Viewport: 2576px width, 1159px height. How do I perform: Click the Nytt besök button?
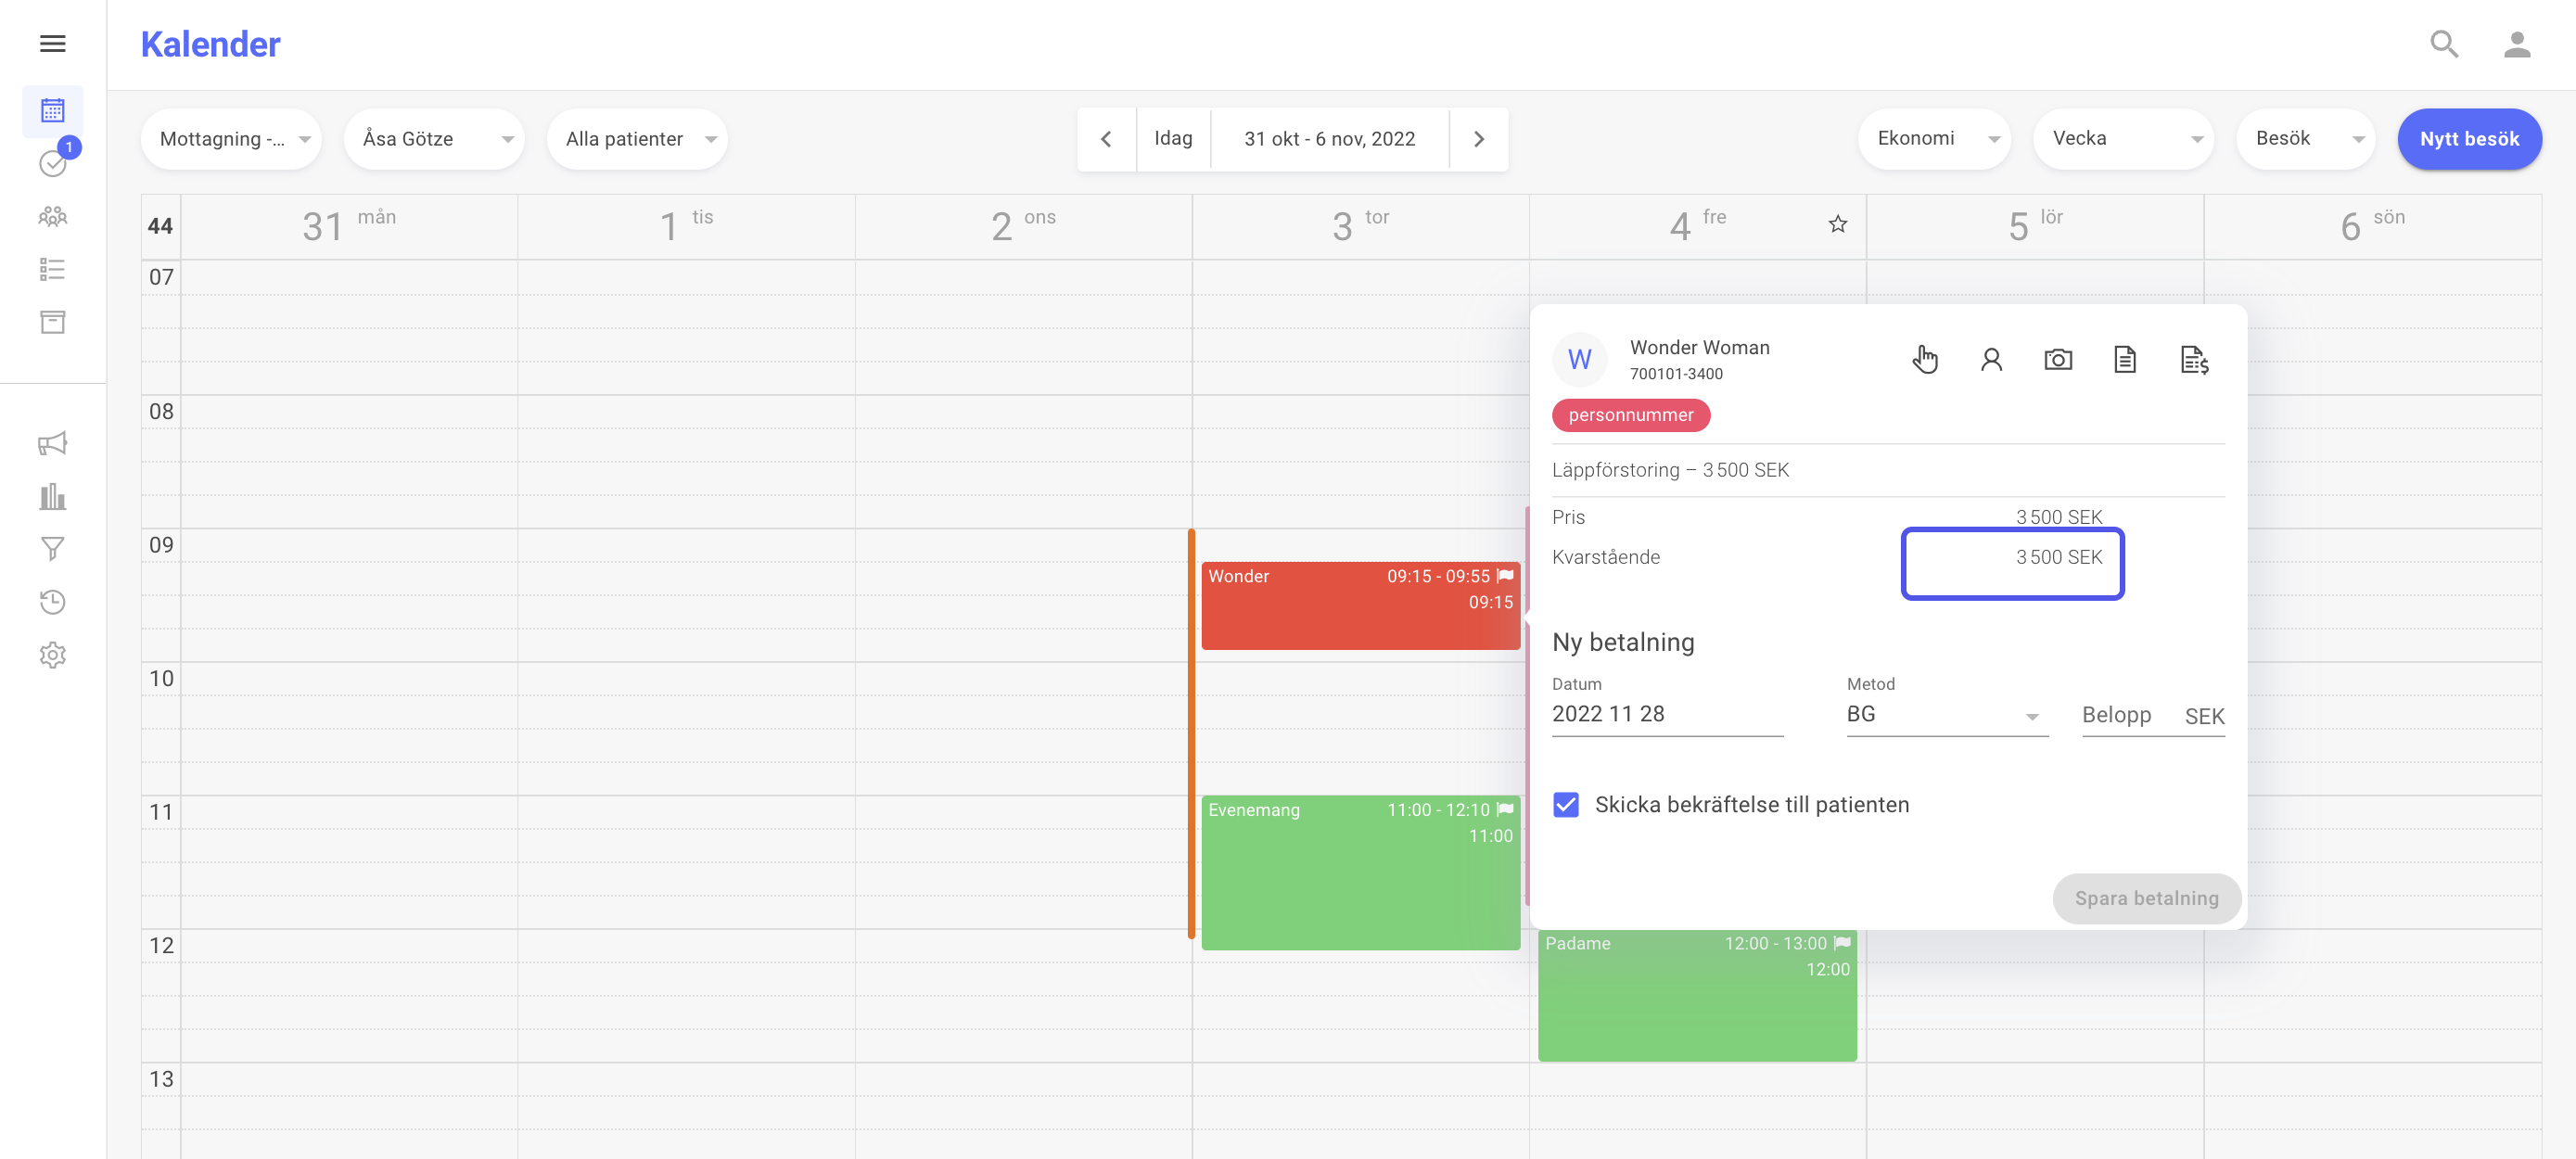(x=2469, y=139)
